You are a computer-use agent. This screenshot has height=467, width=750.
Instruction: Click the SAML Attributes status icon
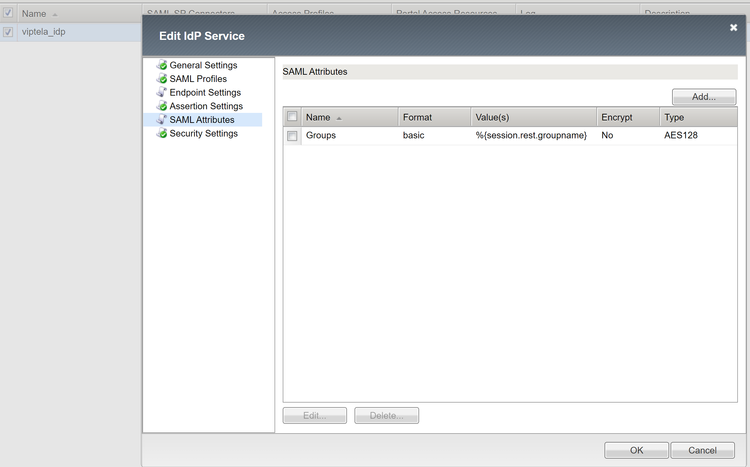161,120
